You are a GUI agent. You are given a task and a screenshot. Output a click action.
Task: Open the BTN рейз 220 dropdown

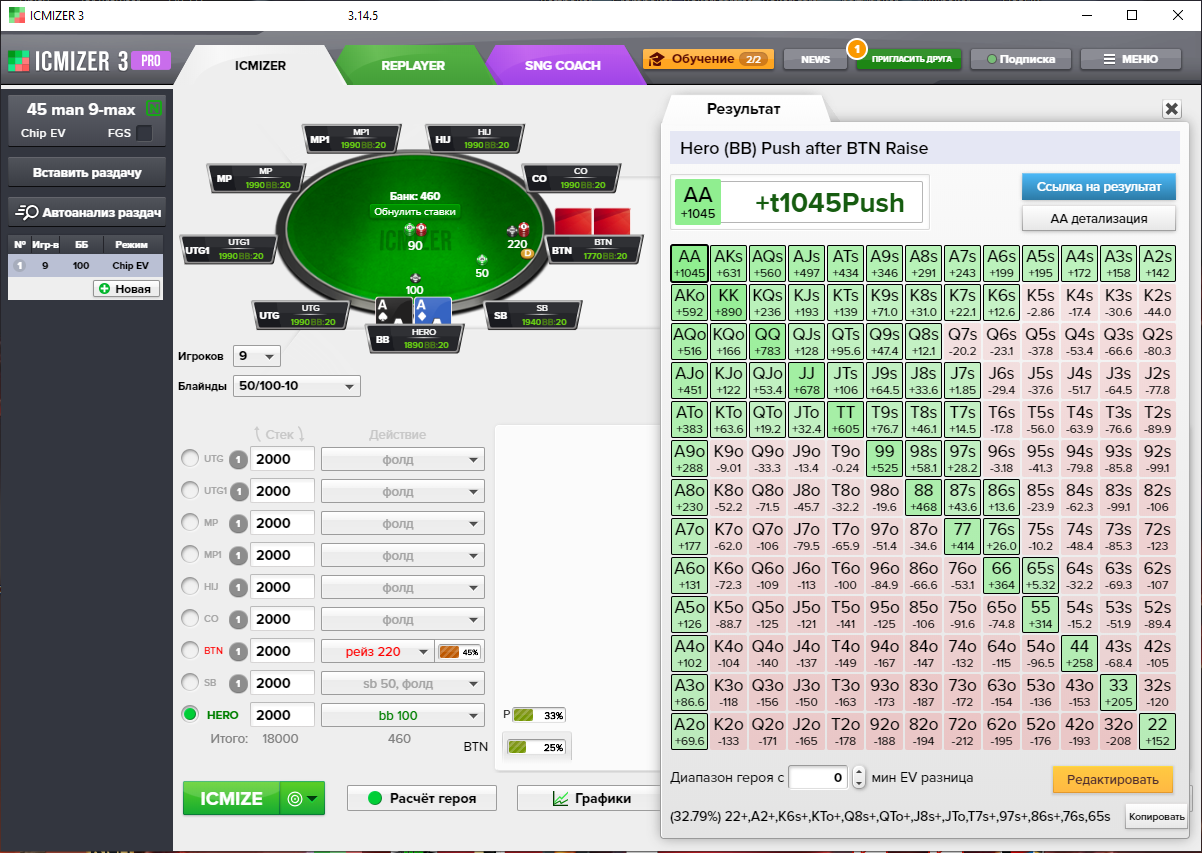[x=378, y=651]
